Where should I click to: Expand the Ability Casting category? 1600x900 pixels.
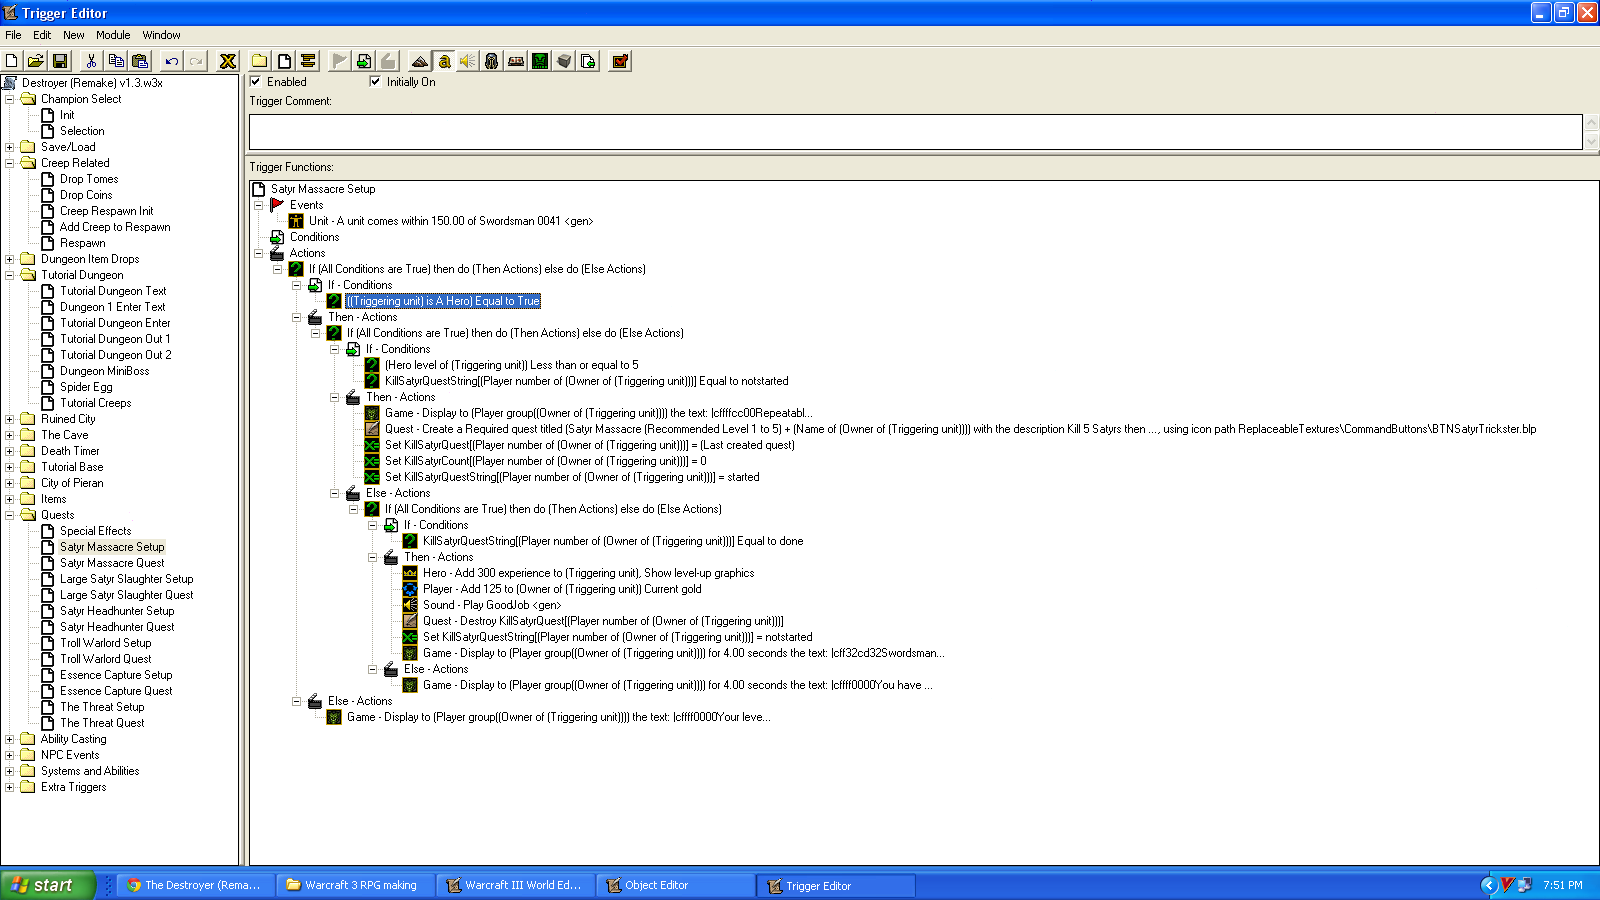[10, 739]
